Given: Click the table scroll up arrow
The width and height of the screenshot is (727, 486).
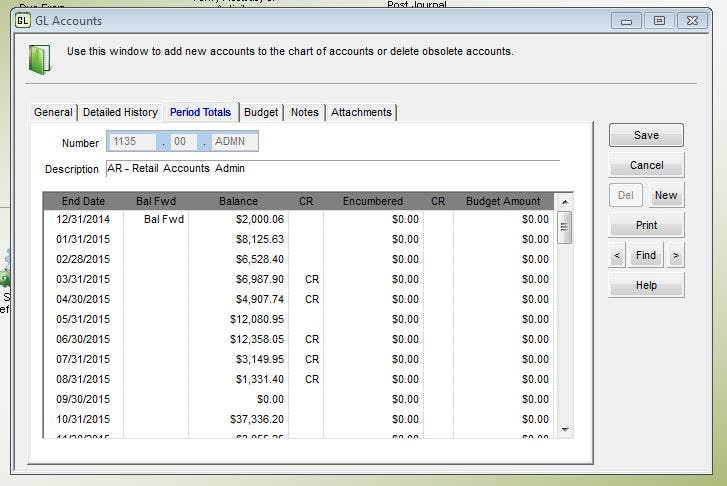Looking at the screenshot, I should tap(565, 202).
